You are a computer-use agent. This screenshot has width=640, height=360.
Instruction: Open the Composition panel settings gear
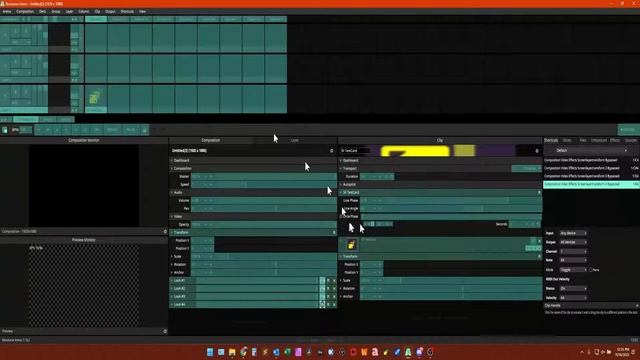331,151
